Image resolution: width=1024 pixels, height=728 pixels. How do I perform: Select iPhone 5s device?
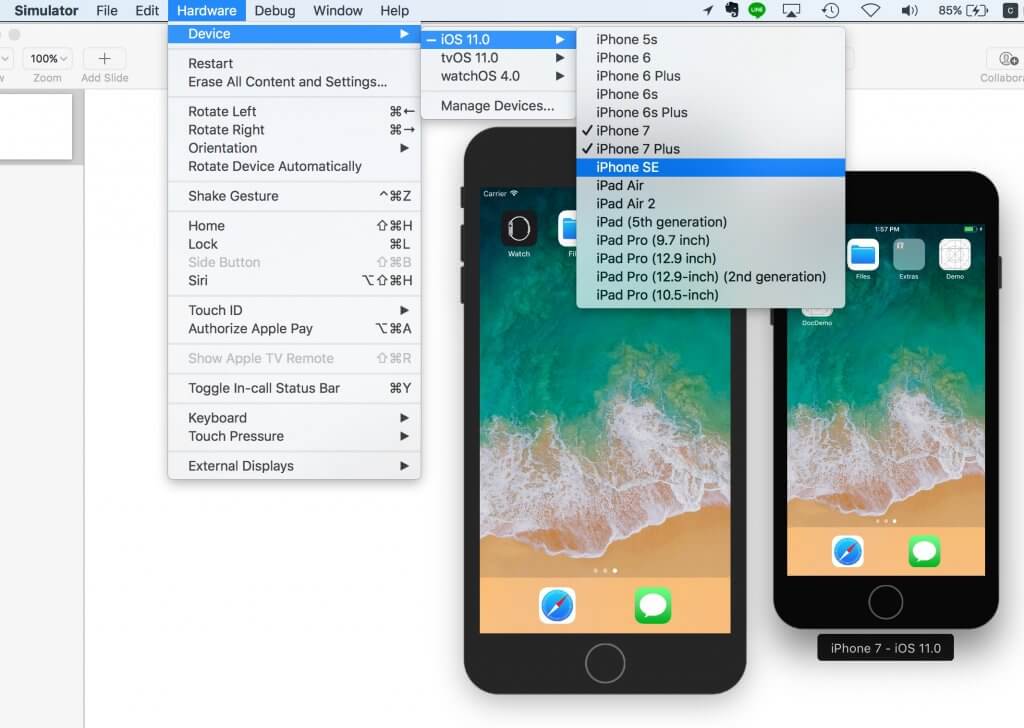711,39
